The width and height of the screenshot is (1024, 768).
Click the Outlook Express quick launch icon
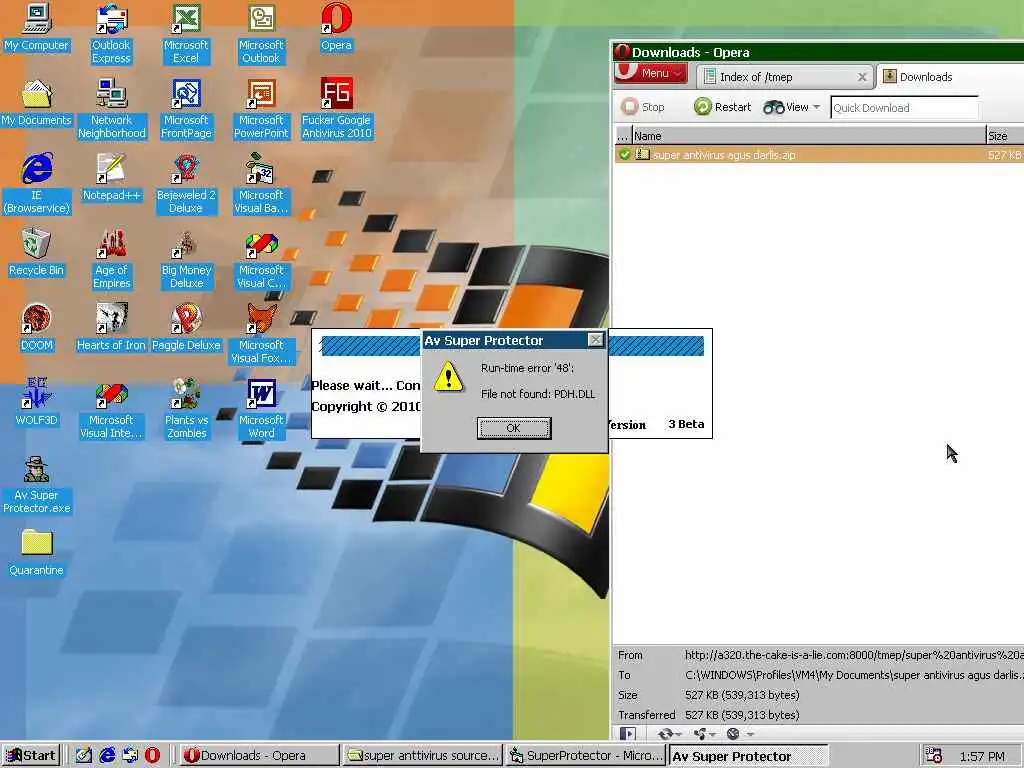coord(129,756)
